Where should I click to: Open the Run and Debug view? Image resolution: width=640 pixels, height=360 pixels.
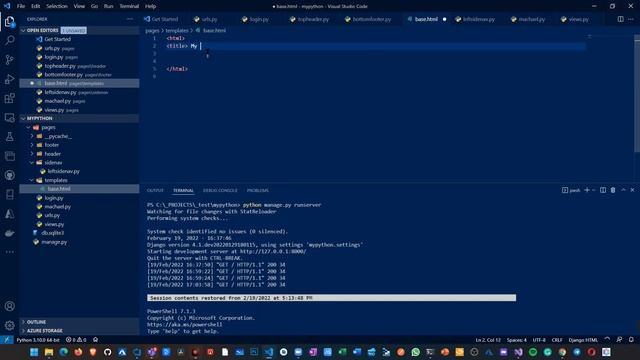(x=9, y=79)
